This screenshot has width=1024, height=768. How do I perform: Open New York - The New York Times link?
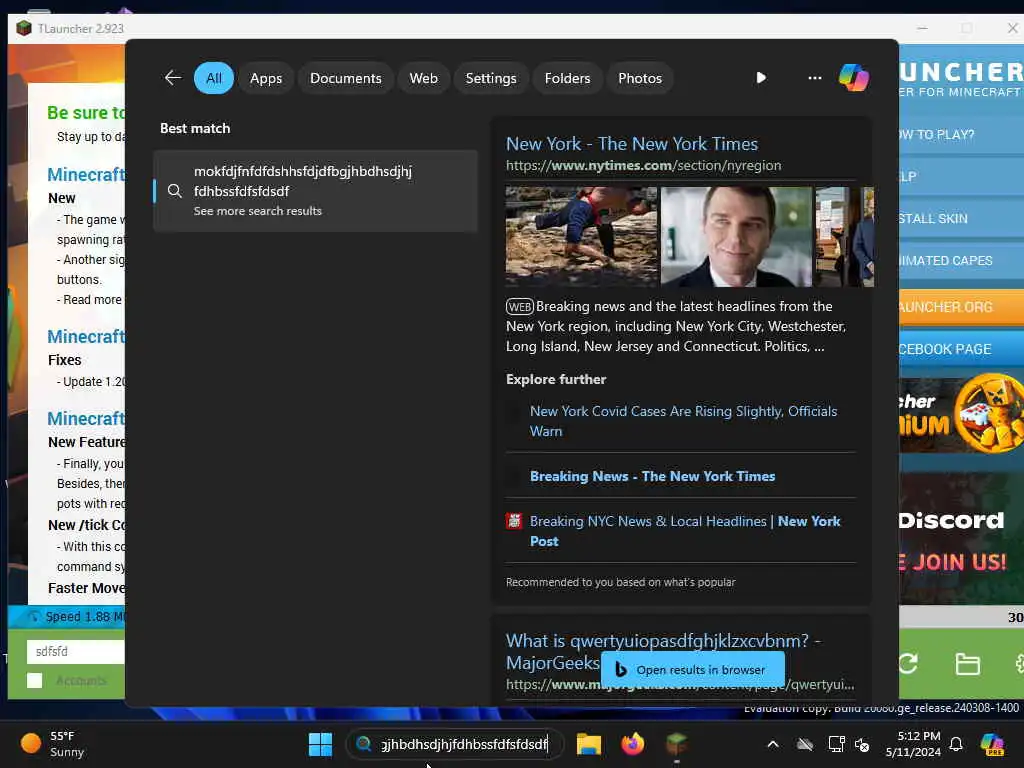point(632,144)
